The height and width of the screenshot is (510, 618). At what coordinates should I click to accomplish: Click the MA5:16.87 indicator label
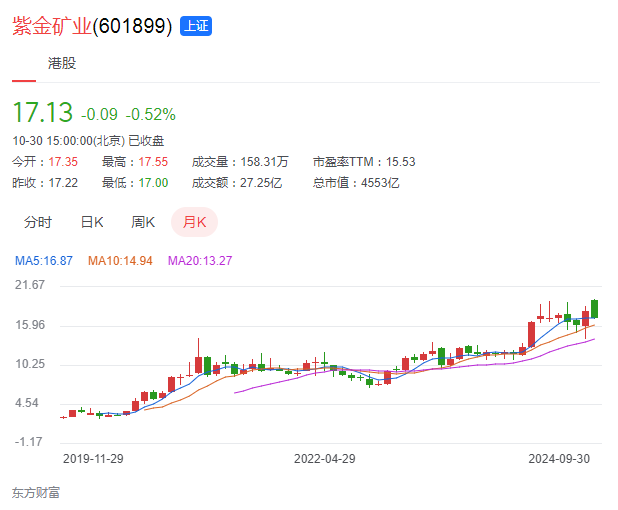(x=44, y=261)
